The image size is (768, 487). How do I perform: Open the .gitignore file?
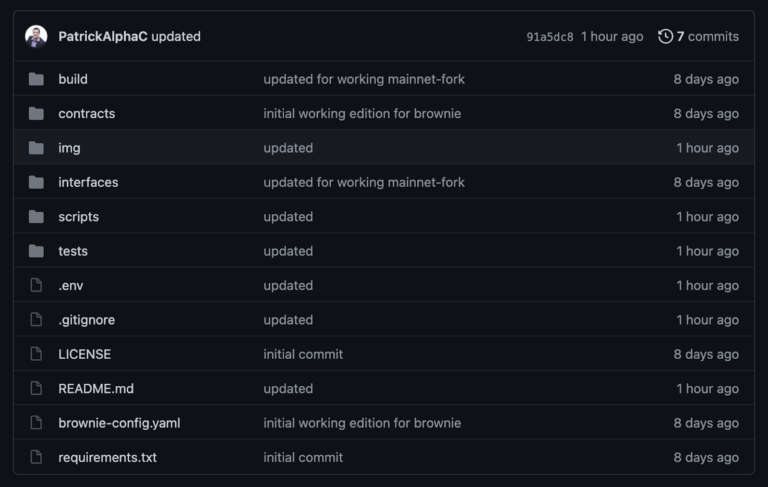tap(86, 320)
